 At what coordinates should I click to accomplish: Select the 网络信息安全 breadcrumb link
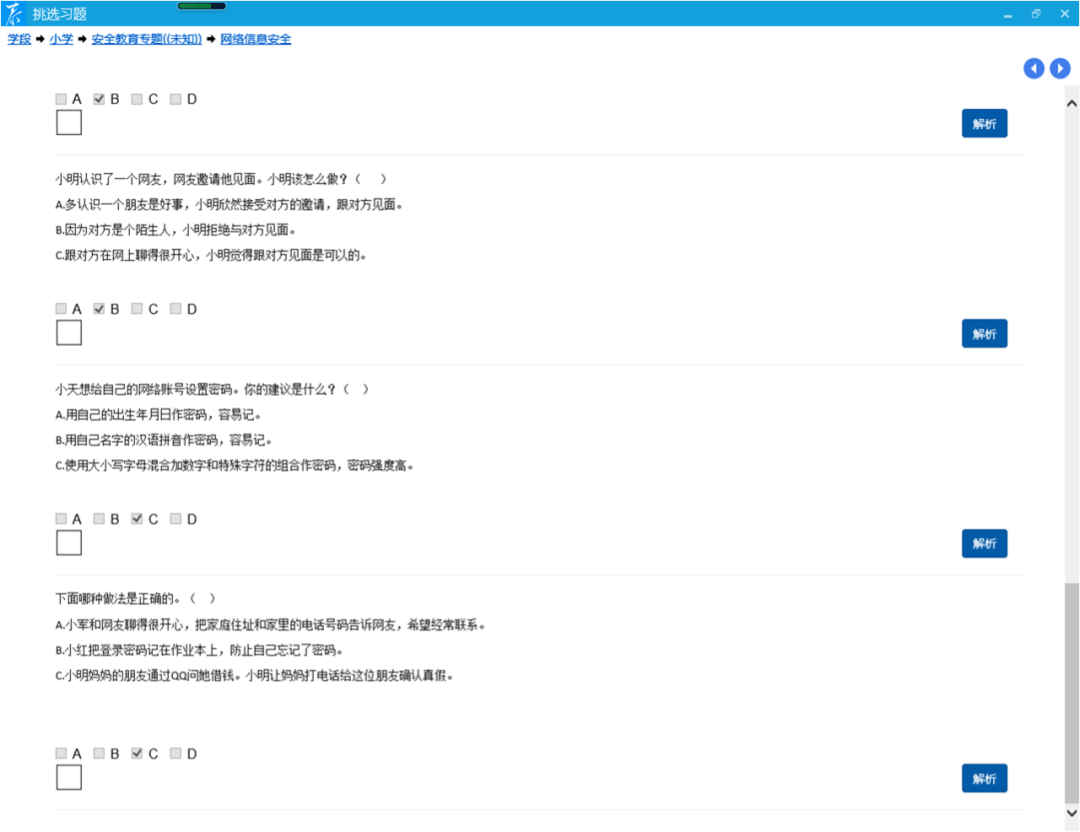[256, 39]
